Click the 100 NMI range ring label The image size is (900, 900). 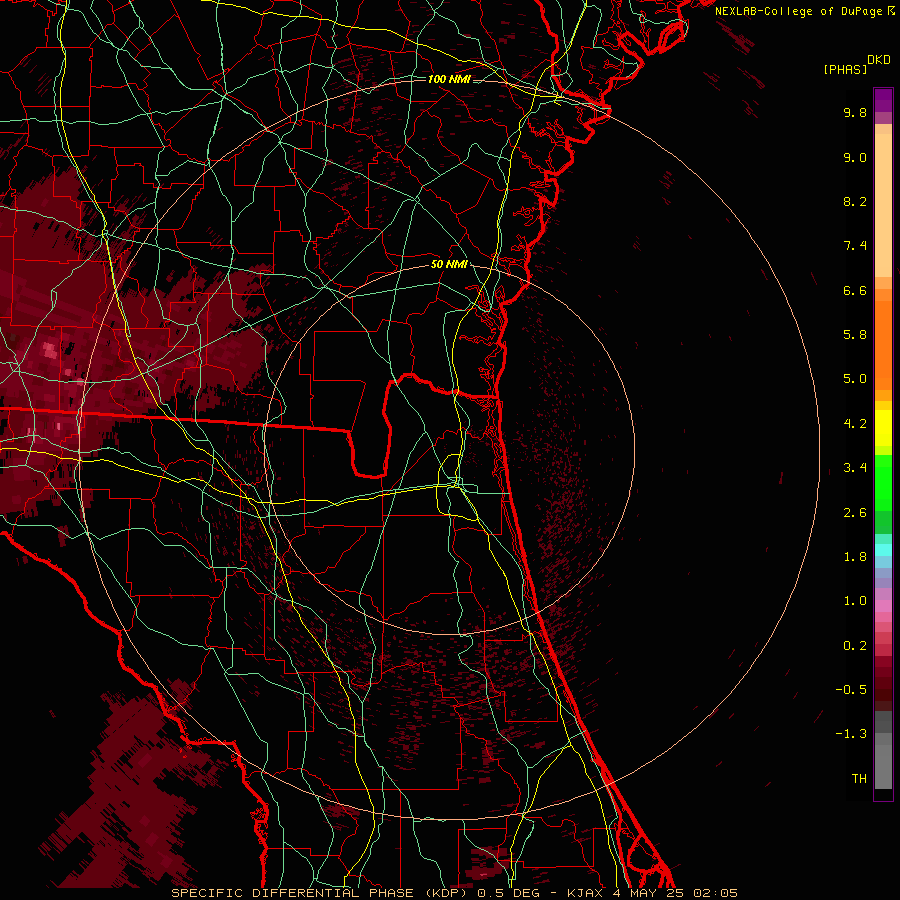(449, 79)
